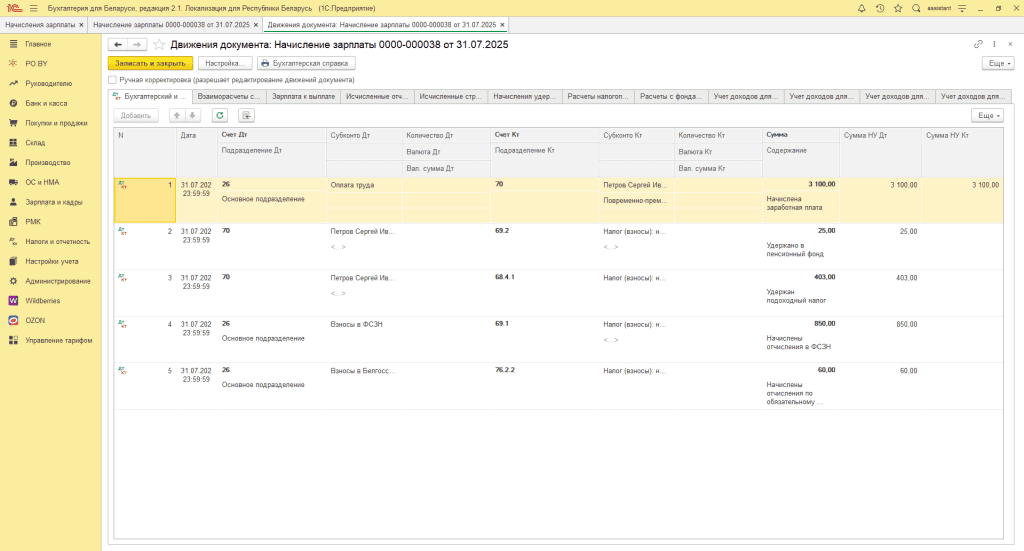Open the Настройка... button

click(225, 63)
